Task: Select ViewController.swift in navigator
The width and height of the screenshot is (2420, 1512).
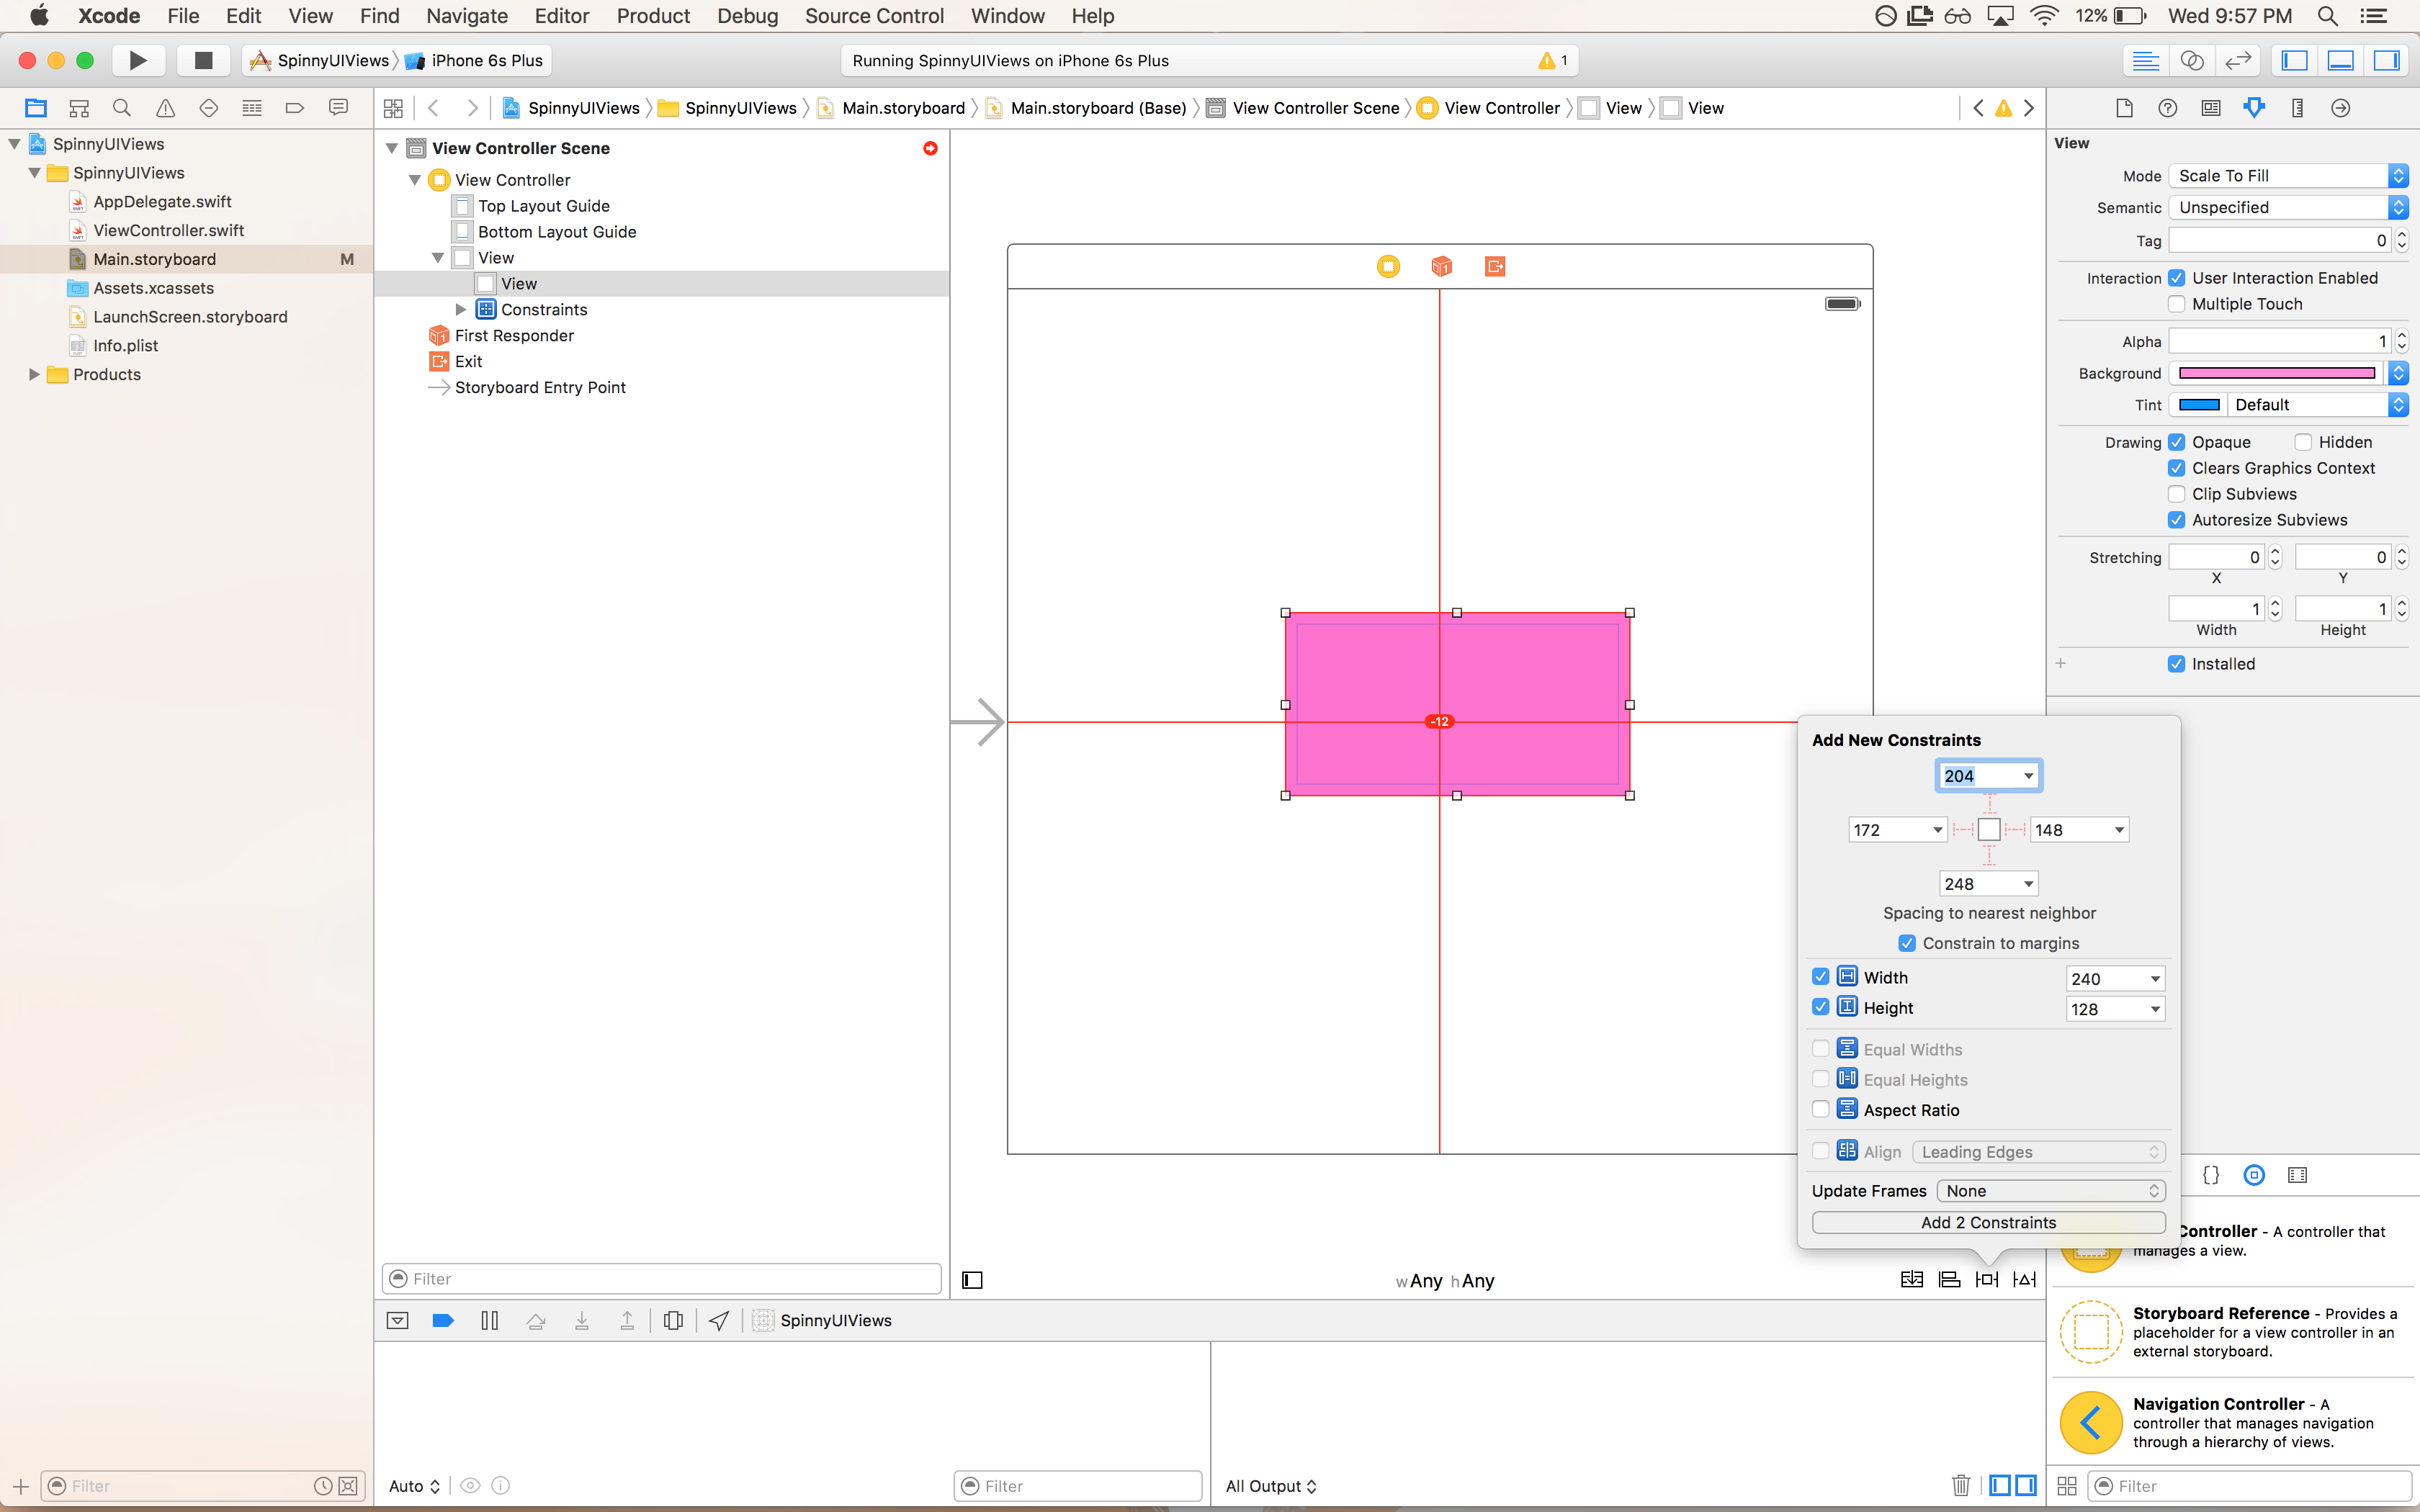Action: (168, 230)
